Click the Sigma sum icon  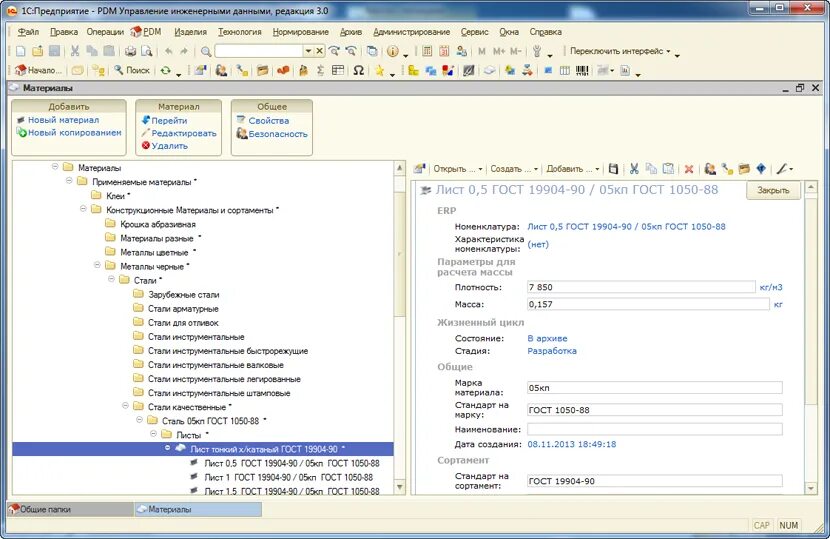point(320,70)
